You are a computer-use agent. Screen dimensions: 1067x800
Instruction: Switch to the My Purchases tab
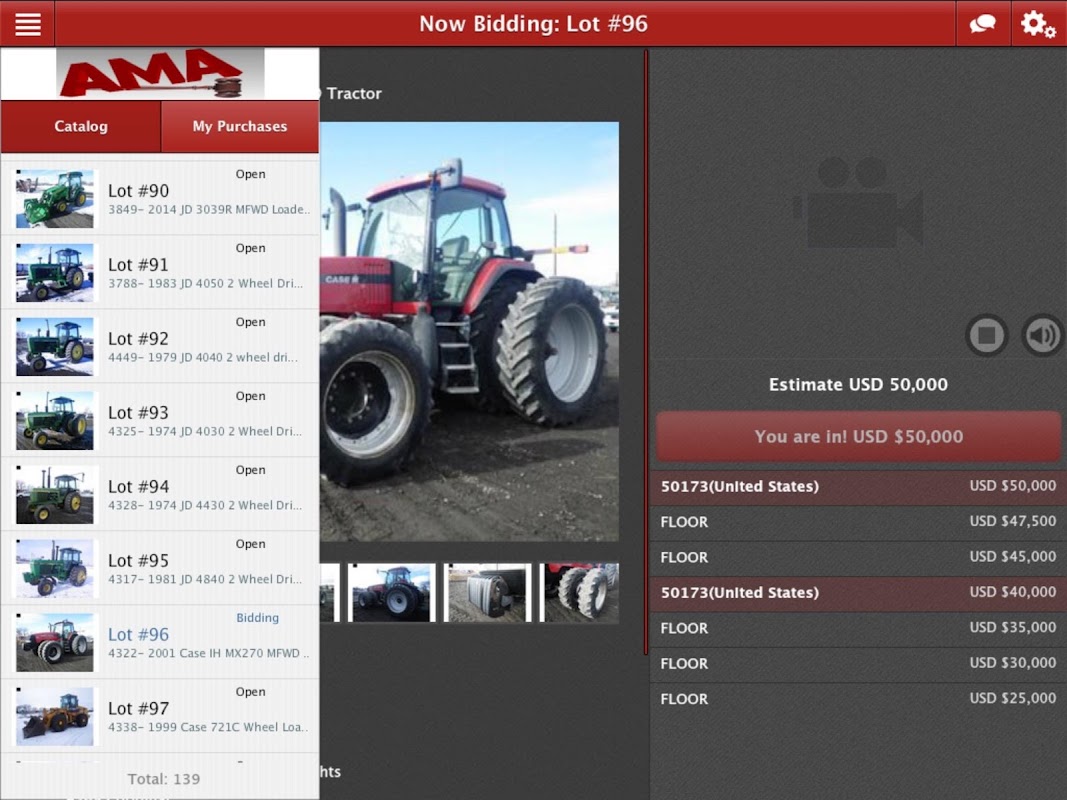[240, 127]
